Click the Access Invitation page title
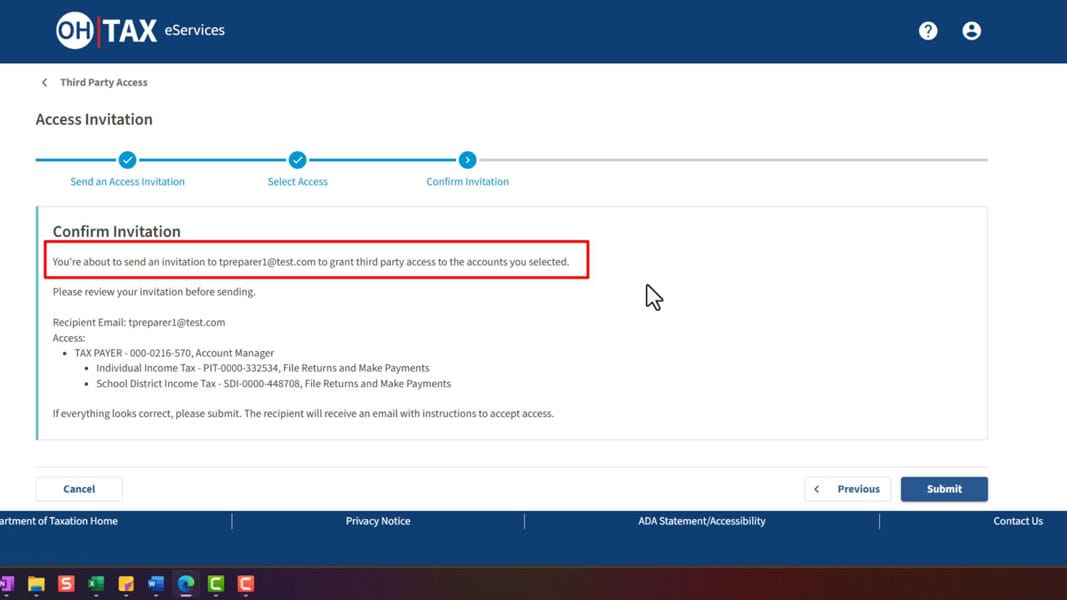This screenshot has height=600, width=1067. click(94, 119)
